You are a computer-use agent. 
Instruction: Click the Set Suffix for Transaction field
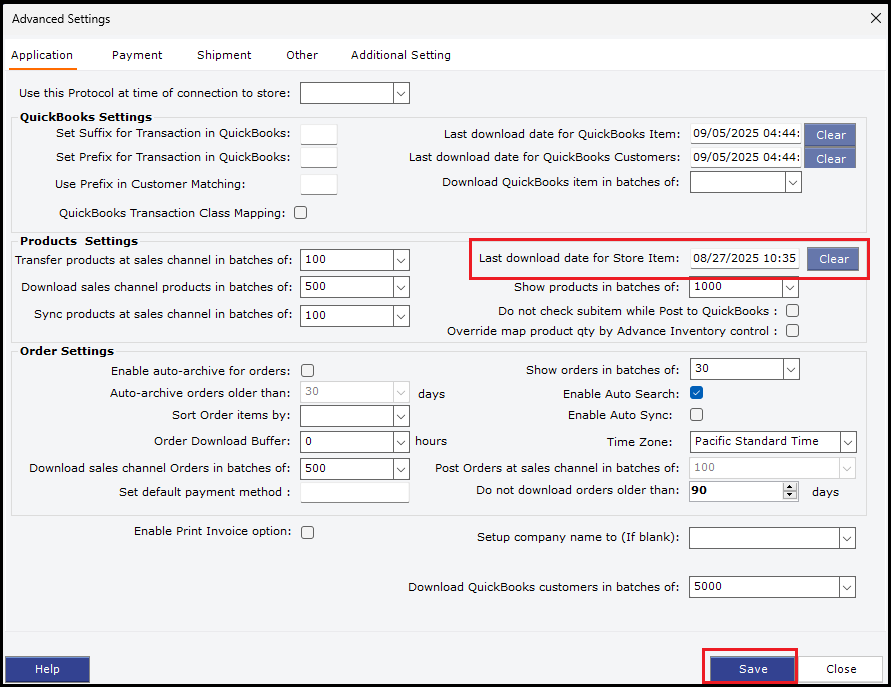[319, 134]
